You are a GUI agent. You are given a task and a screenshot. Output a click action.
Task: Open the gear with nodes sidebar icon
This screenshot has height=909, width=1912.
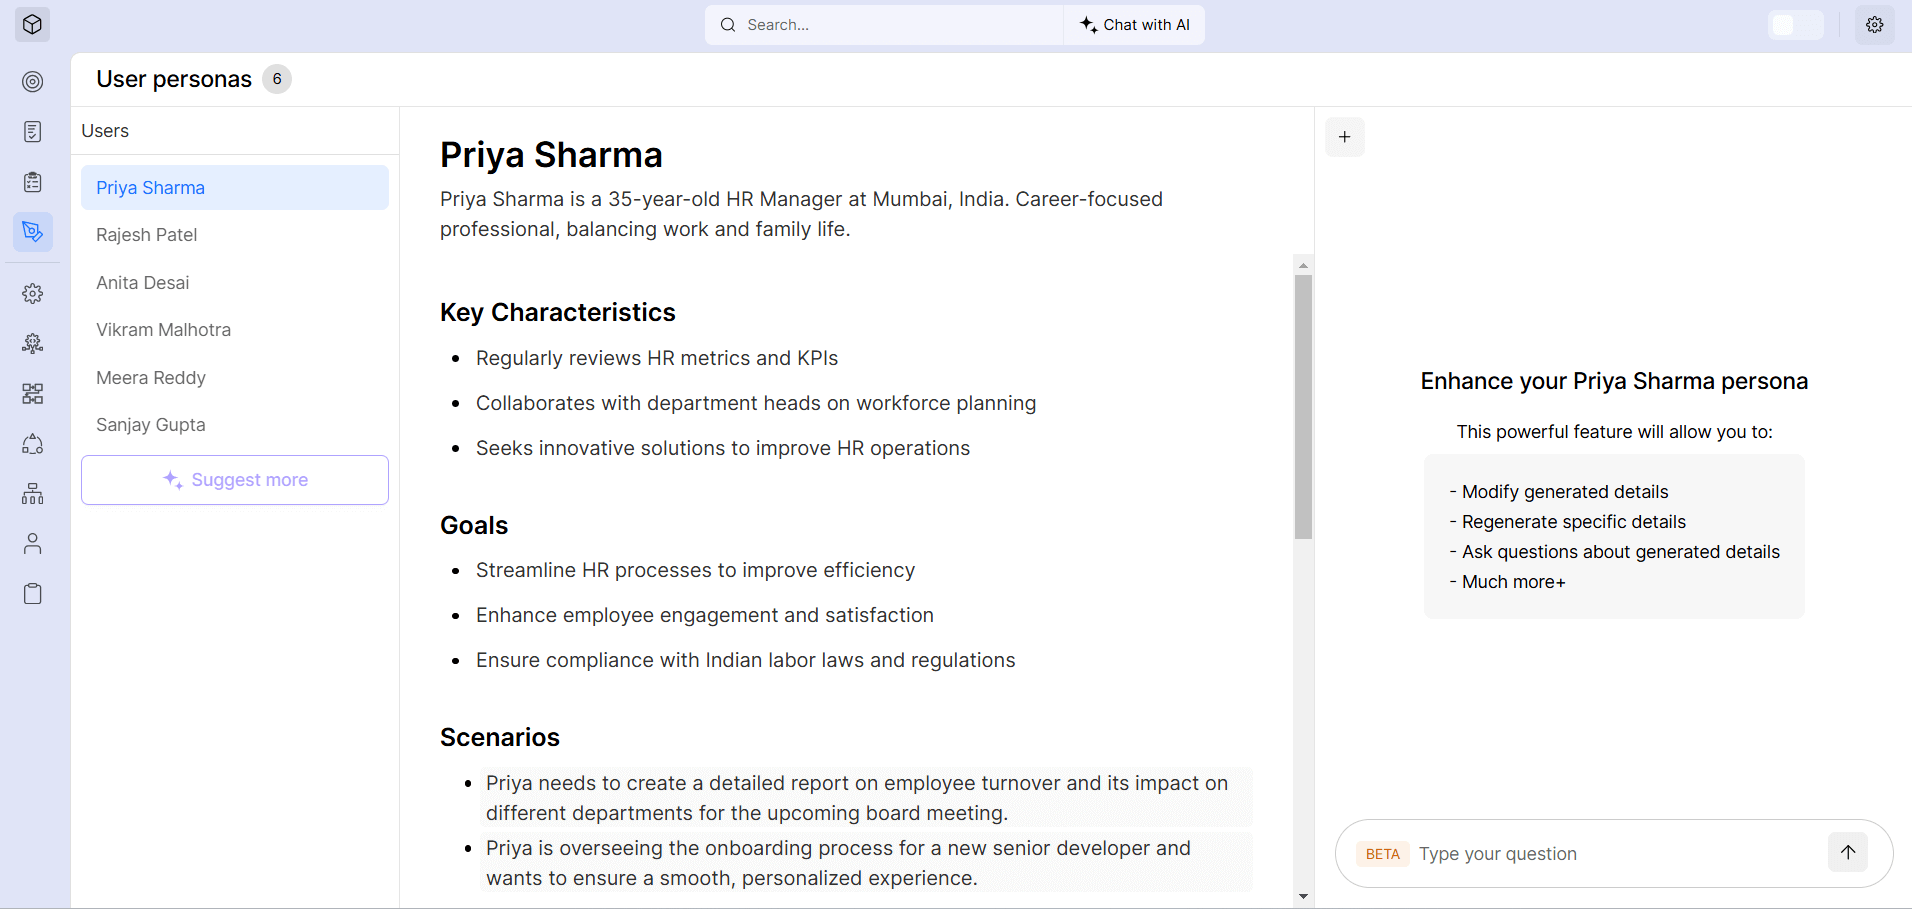click(33, 343)
